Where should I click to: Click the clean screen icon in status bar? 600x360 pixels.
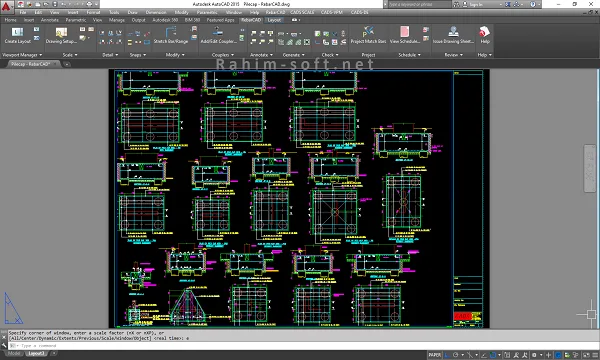[587, 355]
